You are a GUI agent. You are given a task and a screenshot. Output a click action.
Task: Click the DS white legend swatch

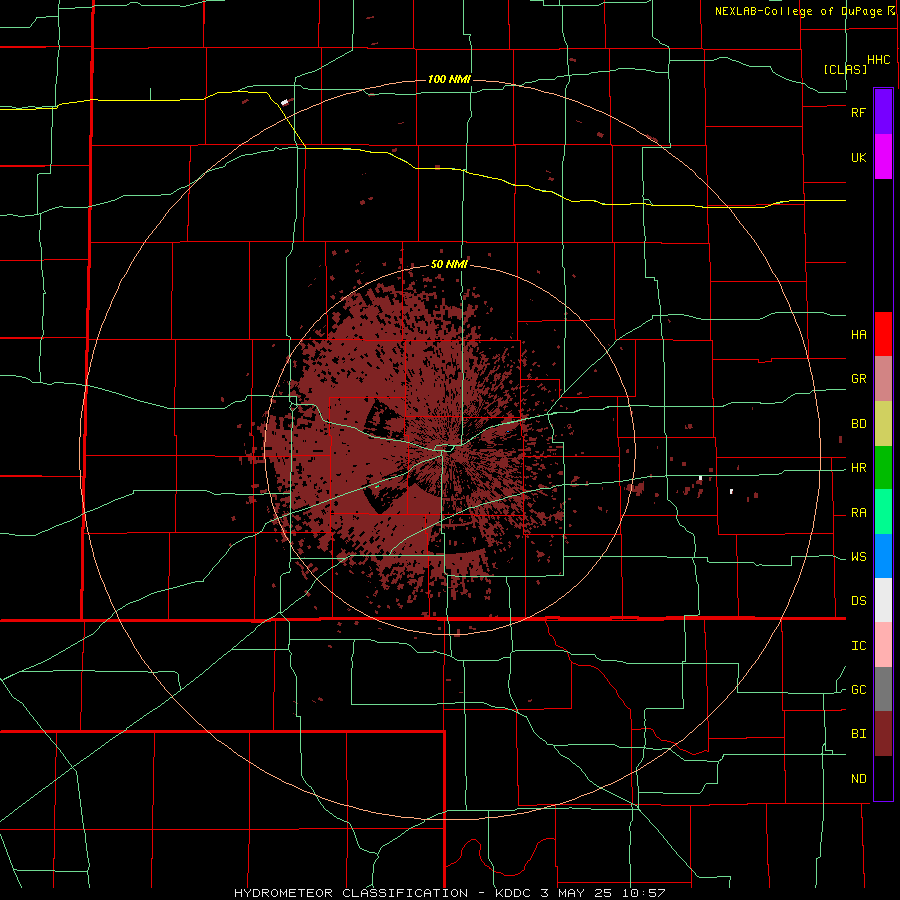(883, 600)
